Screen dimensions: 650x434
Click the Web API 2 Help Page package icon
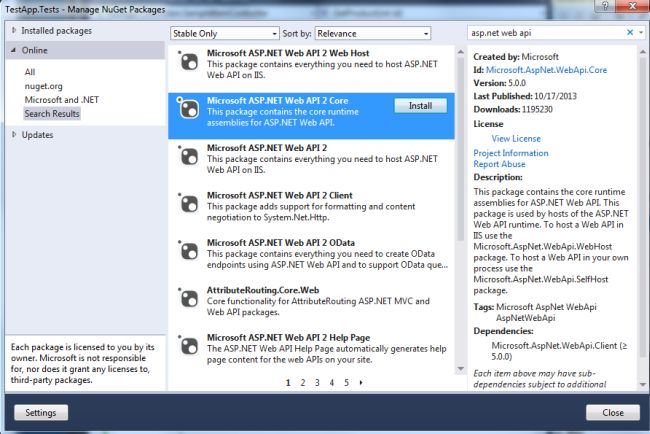coord(189,347)
